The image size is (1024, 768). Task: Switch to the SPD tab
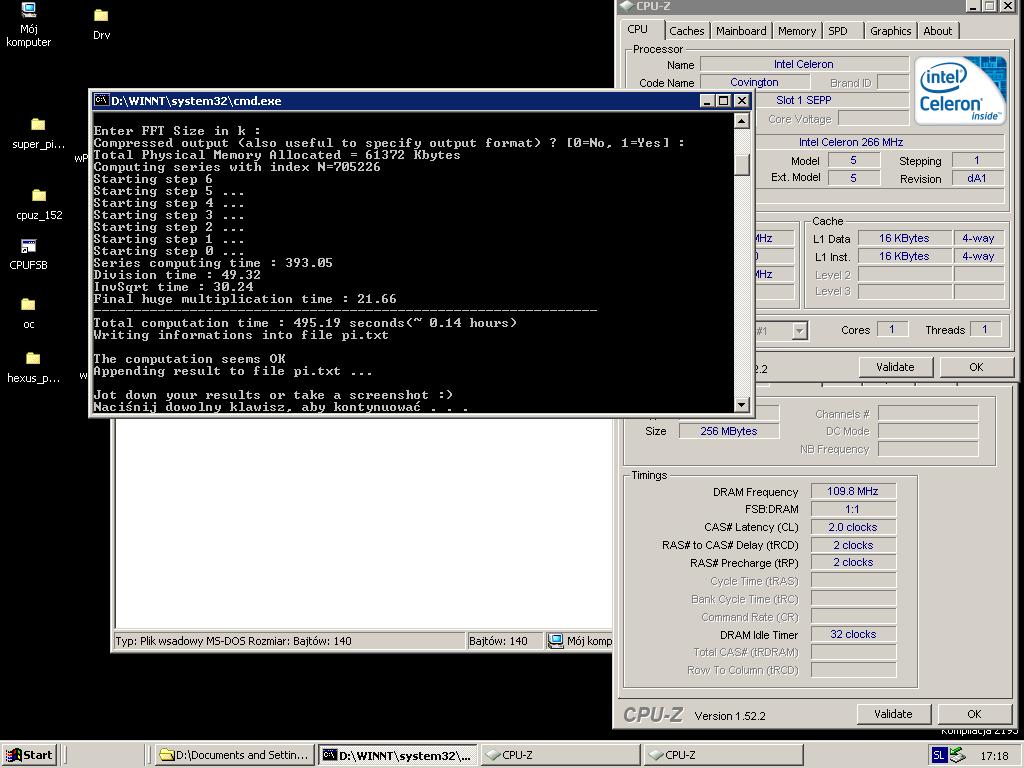(x=837, y=31)
